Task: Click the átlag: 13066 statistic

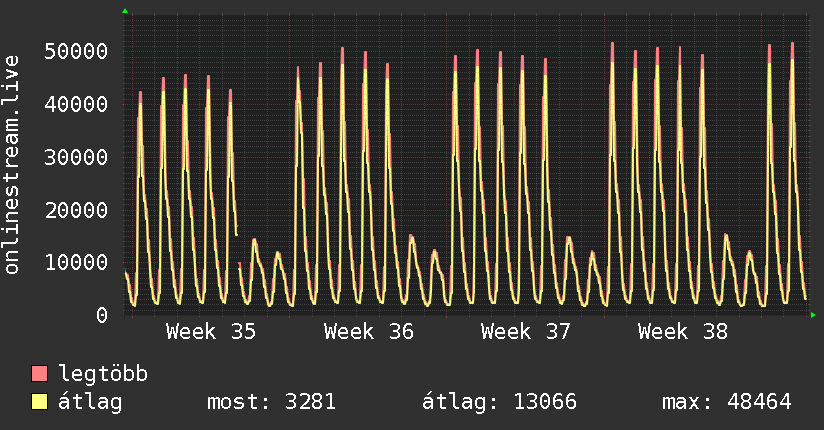Action: (499, 402)
